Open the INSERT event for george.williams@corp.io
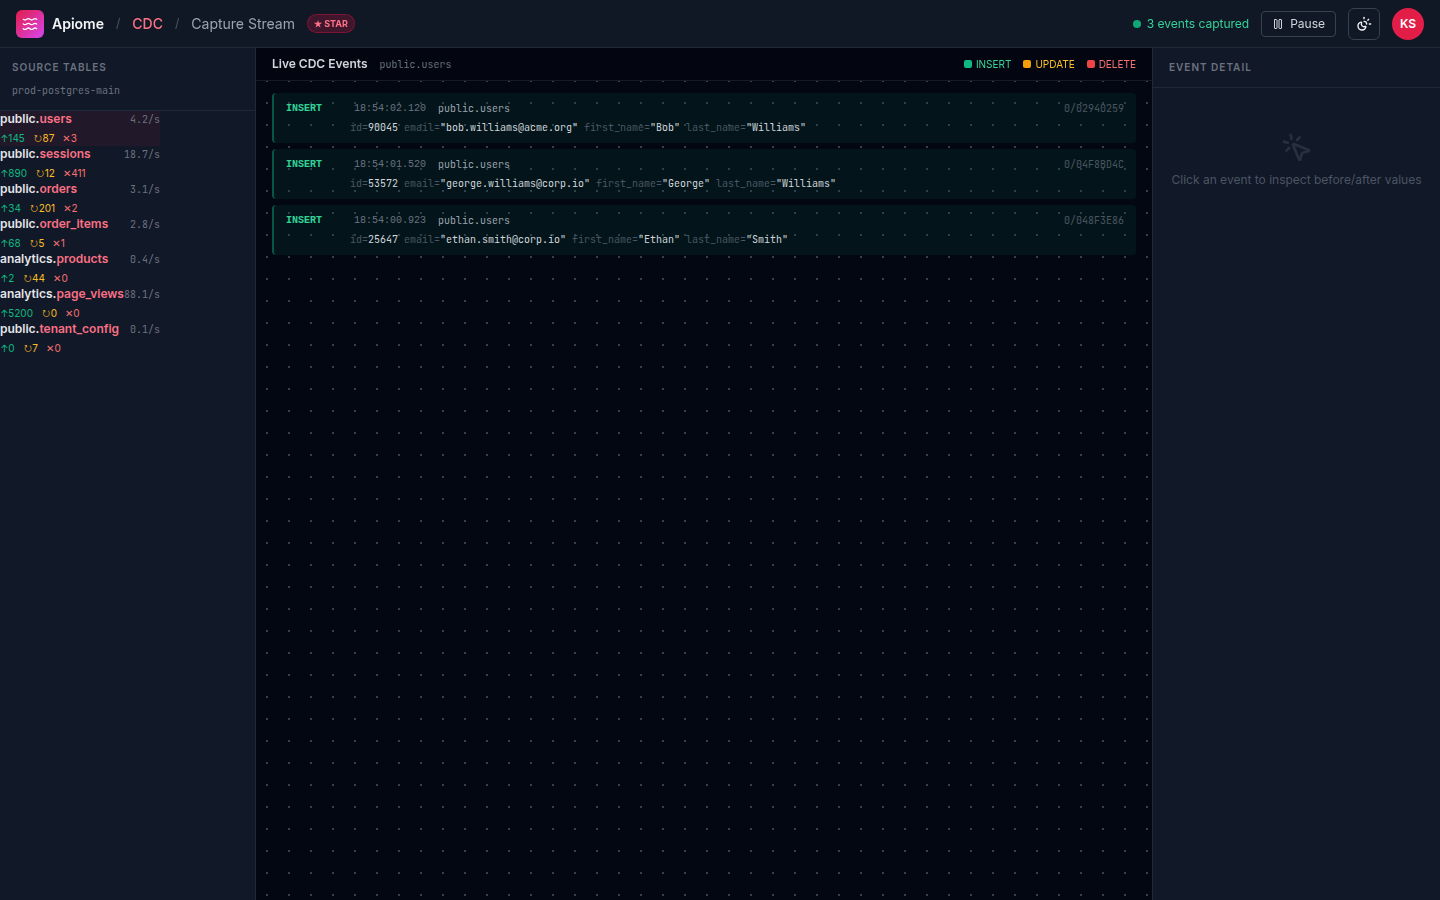The width and height of the screenshot is (1440, 900). pyautogui.click(x=704, y=174)
